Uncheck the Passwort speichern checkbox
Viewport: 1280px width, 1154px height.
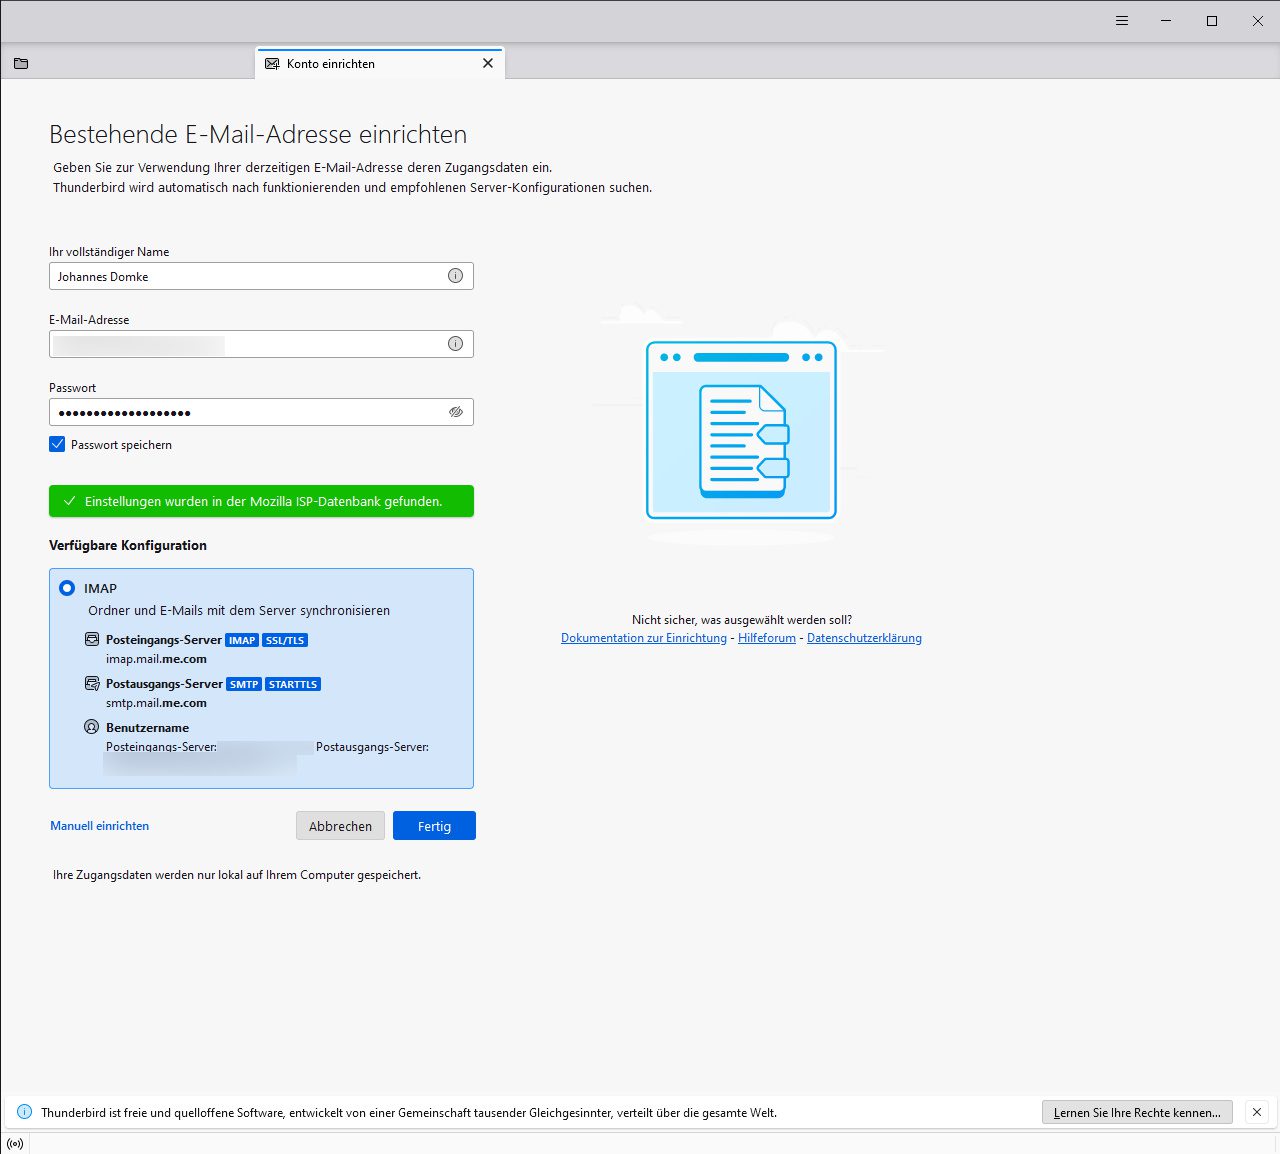pos(57,444)
